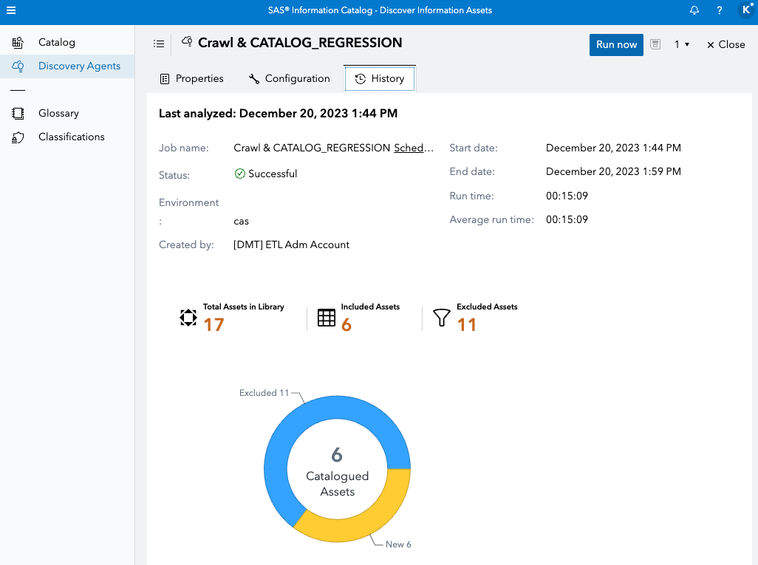Close the Crawl & CATALOG_REGRESSION agent
This screenshot has height=565, width=758.
[725, 45]
